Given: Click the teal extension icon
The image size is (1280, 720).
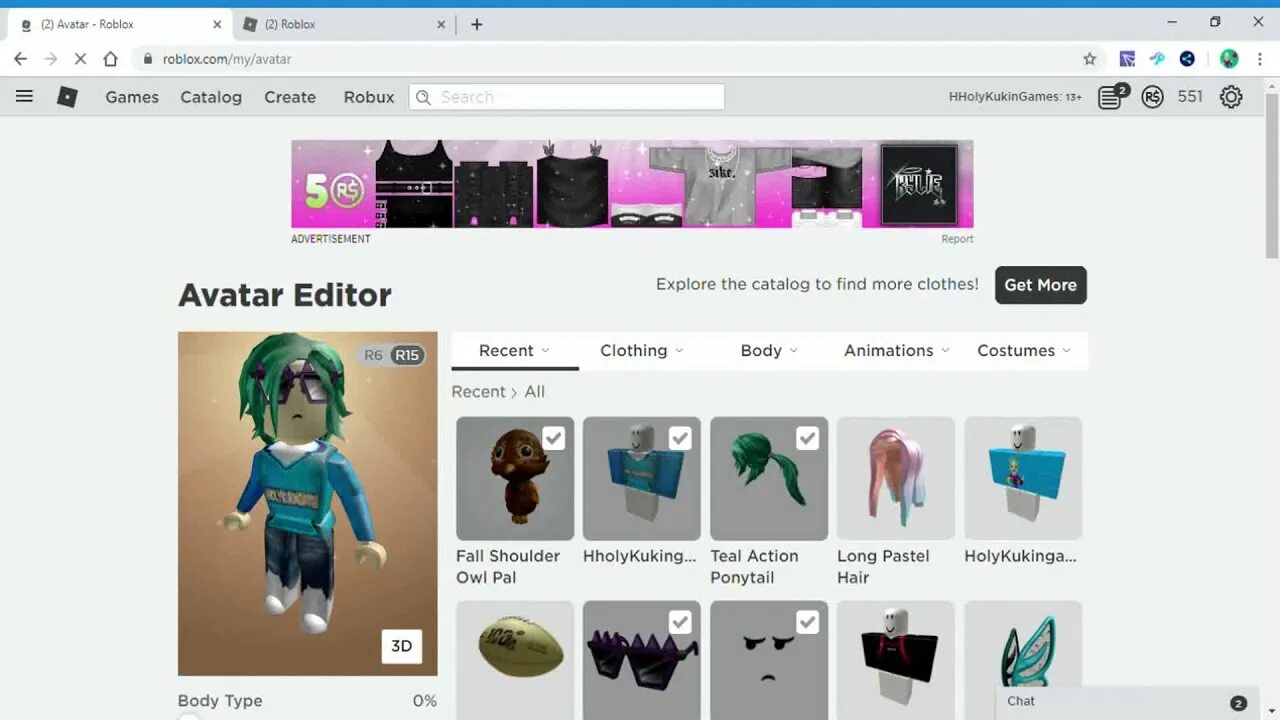Looking at the screenshot, I should pos(1157,59).
